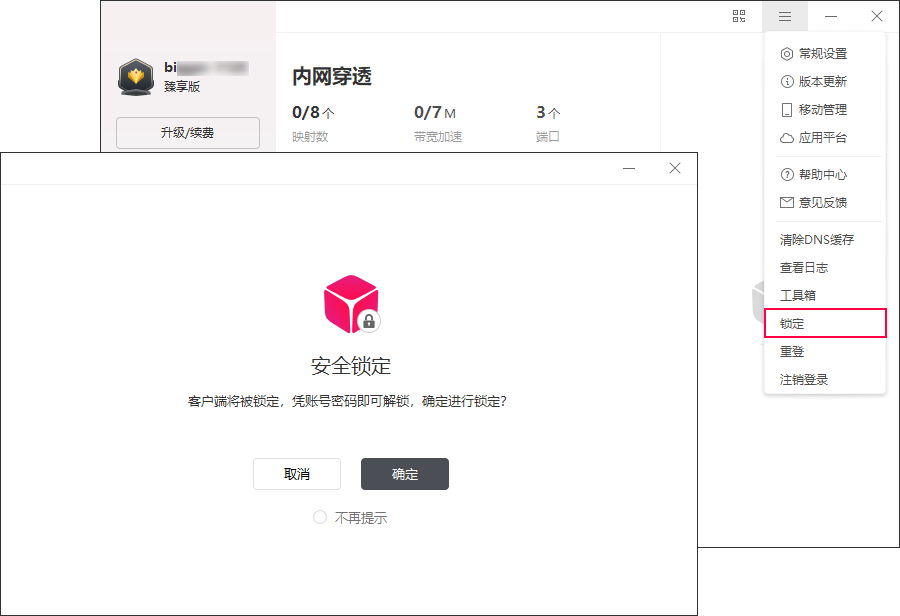Open 常规设置 general settings
Screen dimensions: 900x616
(822, 54)
